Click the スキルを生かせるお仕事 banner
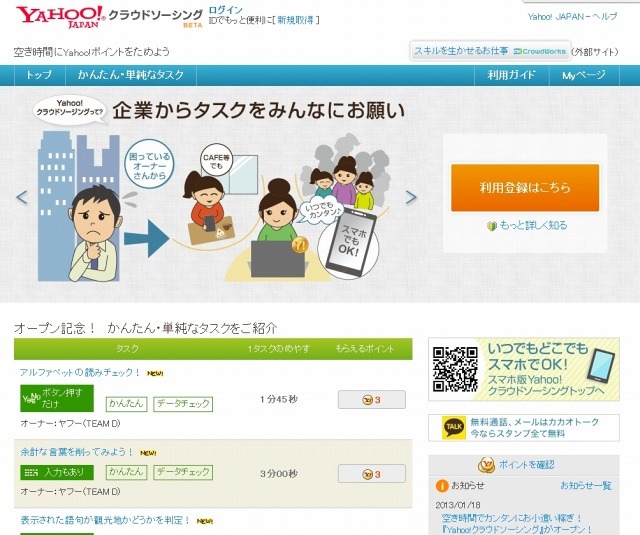640x535 pixels. [x=490, y=51]
